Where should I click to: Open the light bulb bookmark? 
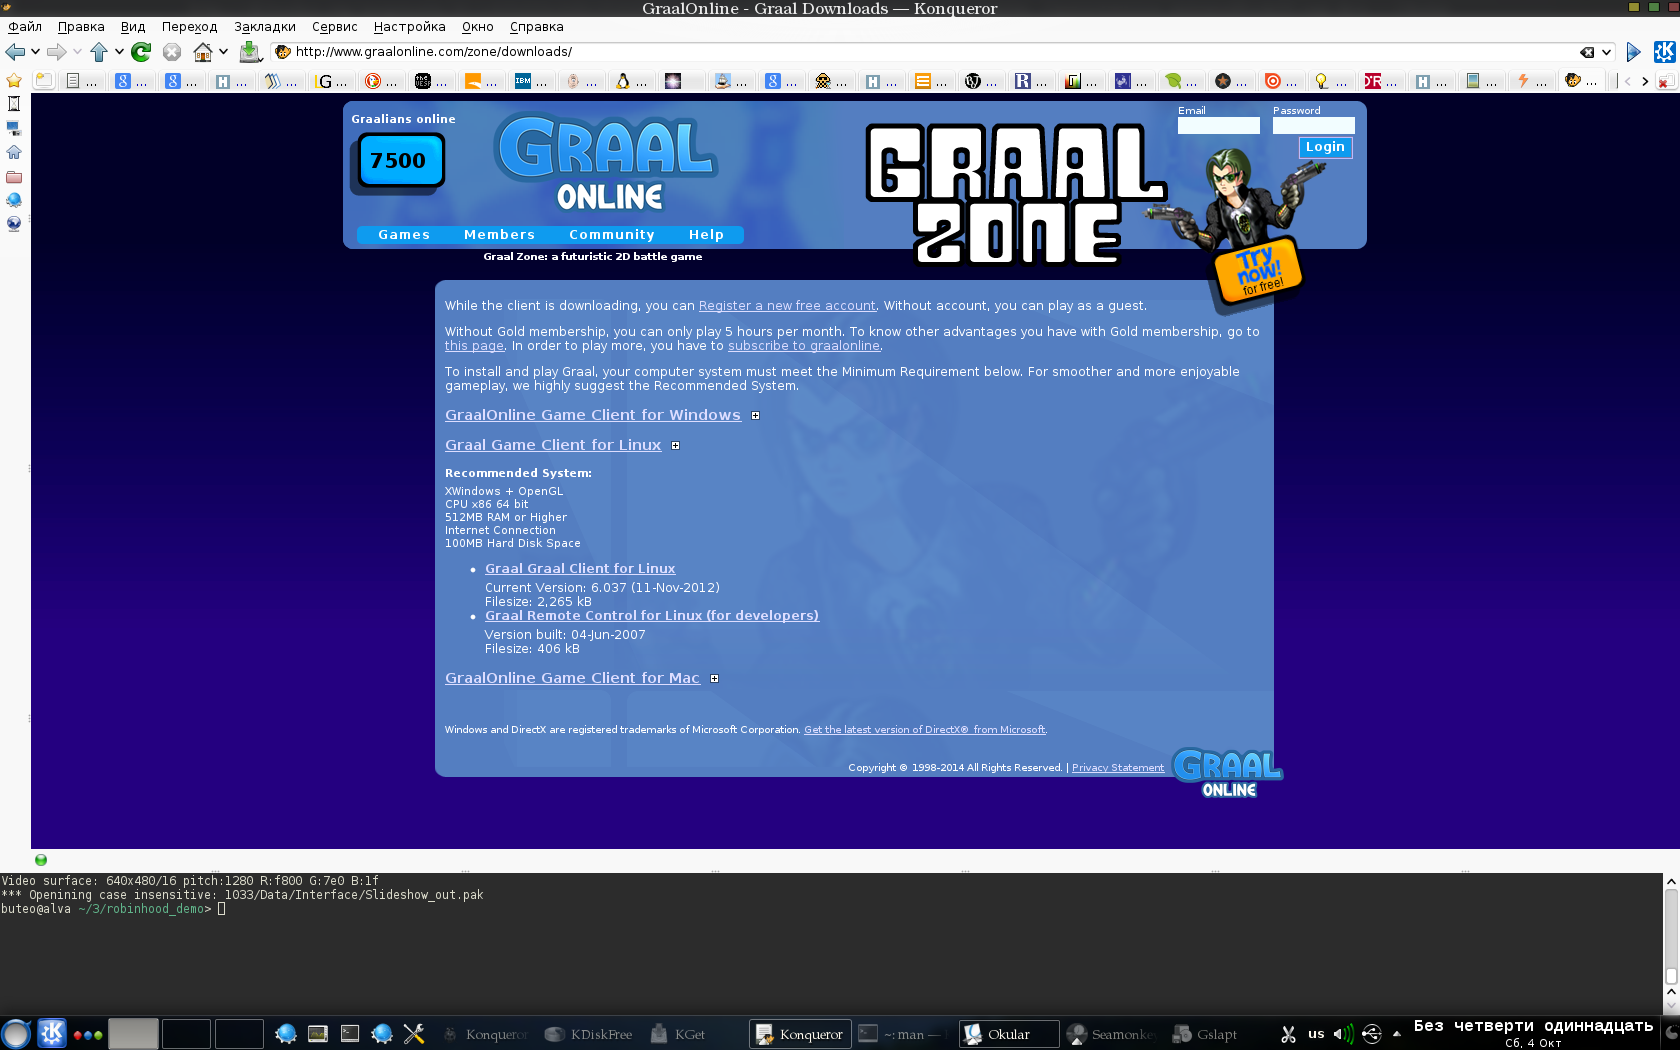[1322, 81]
